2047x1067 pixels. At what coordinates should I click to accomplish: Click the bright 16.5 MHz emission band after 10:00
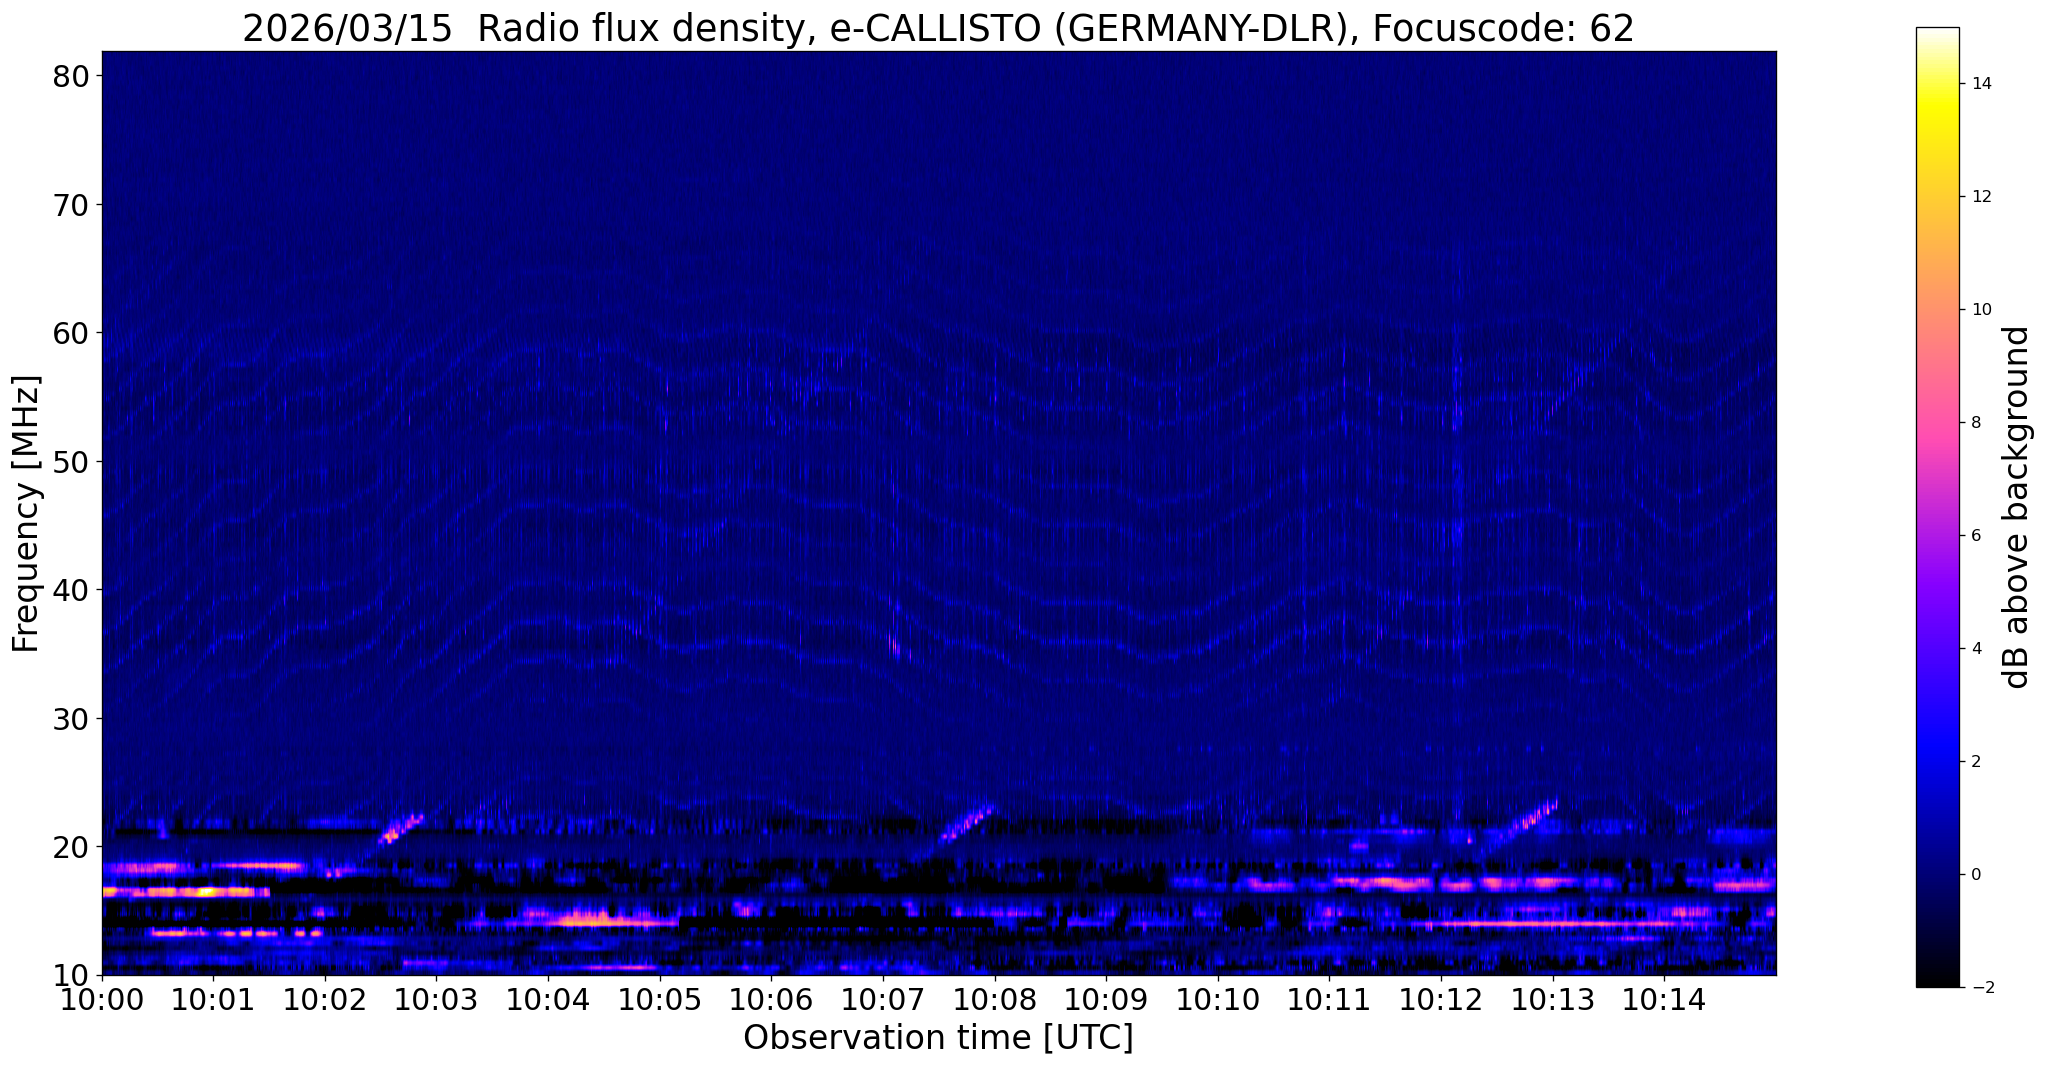(x=186, y=891)
